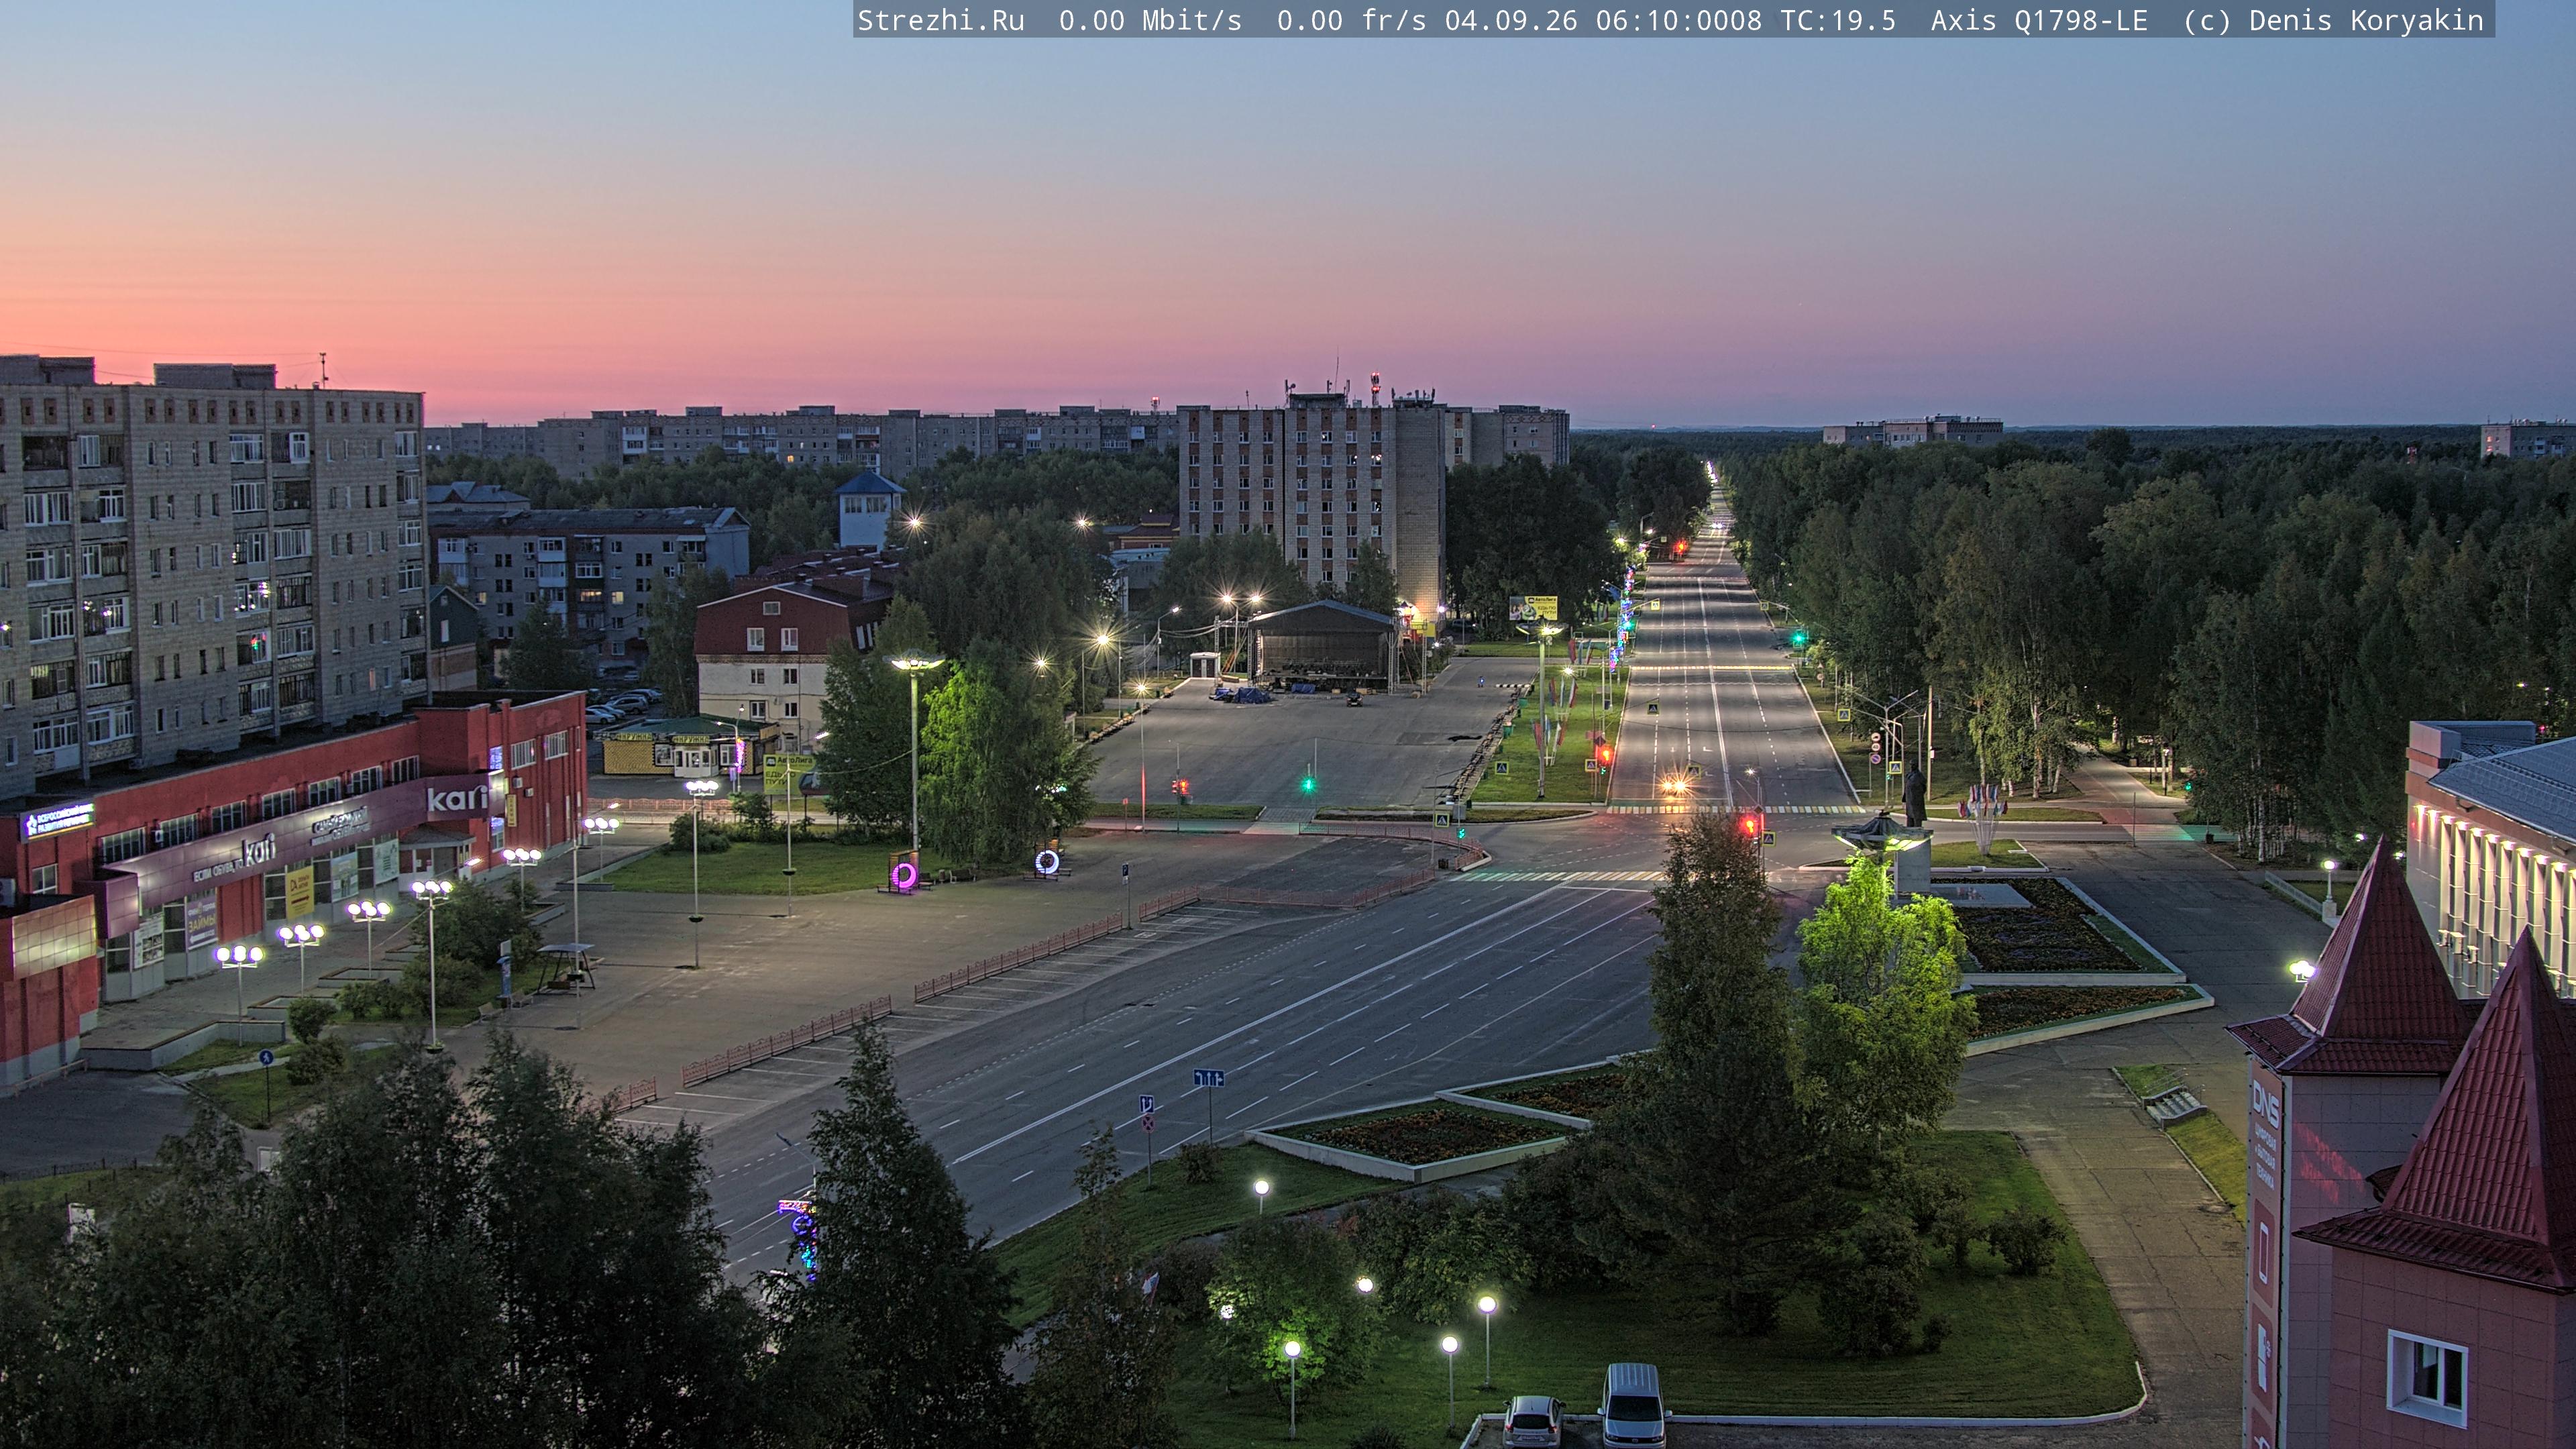Click the Denis Koryakin copyright text
2576x1449 pixels.
click(2366, 21)
